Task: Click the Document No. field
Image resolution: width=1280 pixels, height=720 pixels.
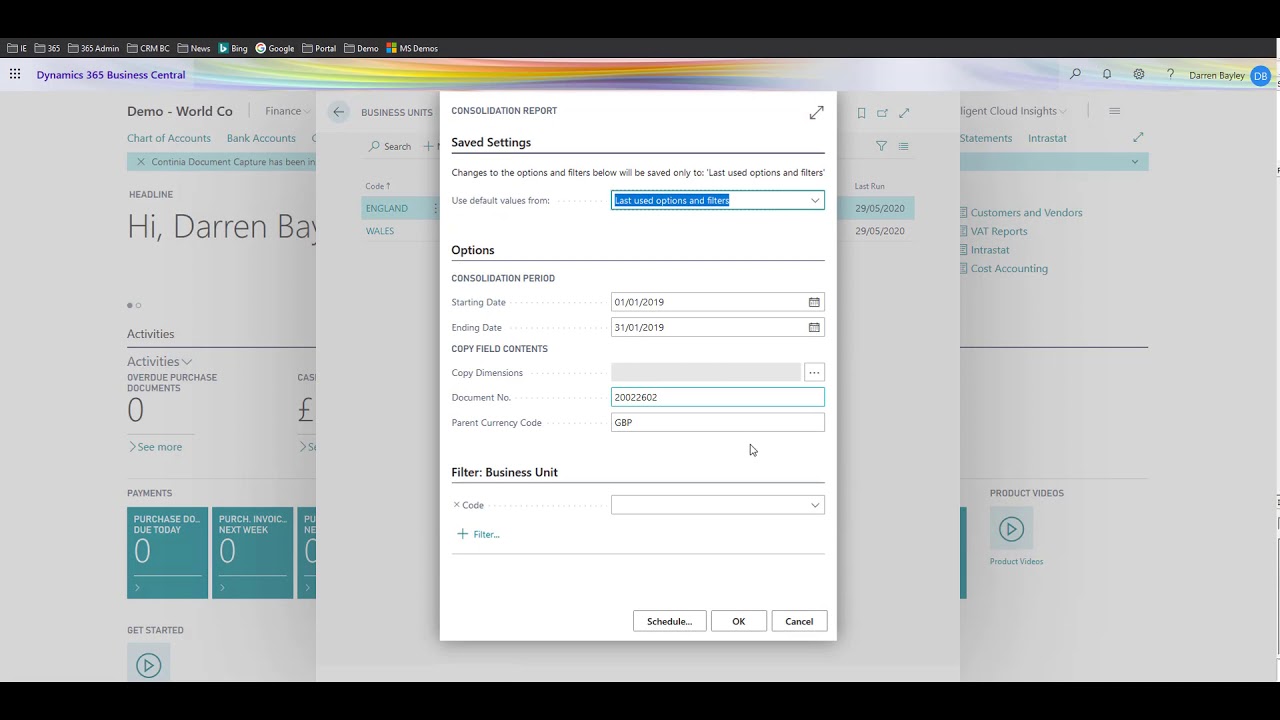Action: click(718, 397)
